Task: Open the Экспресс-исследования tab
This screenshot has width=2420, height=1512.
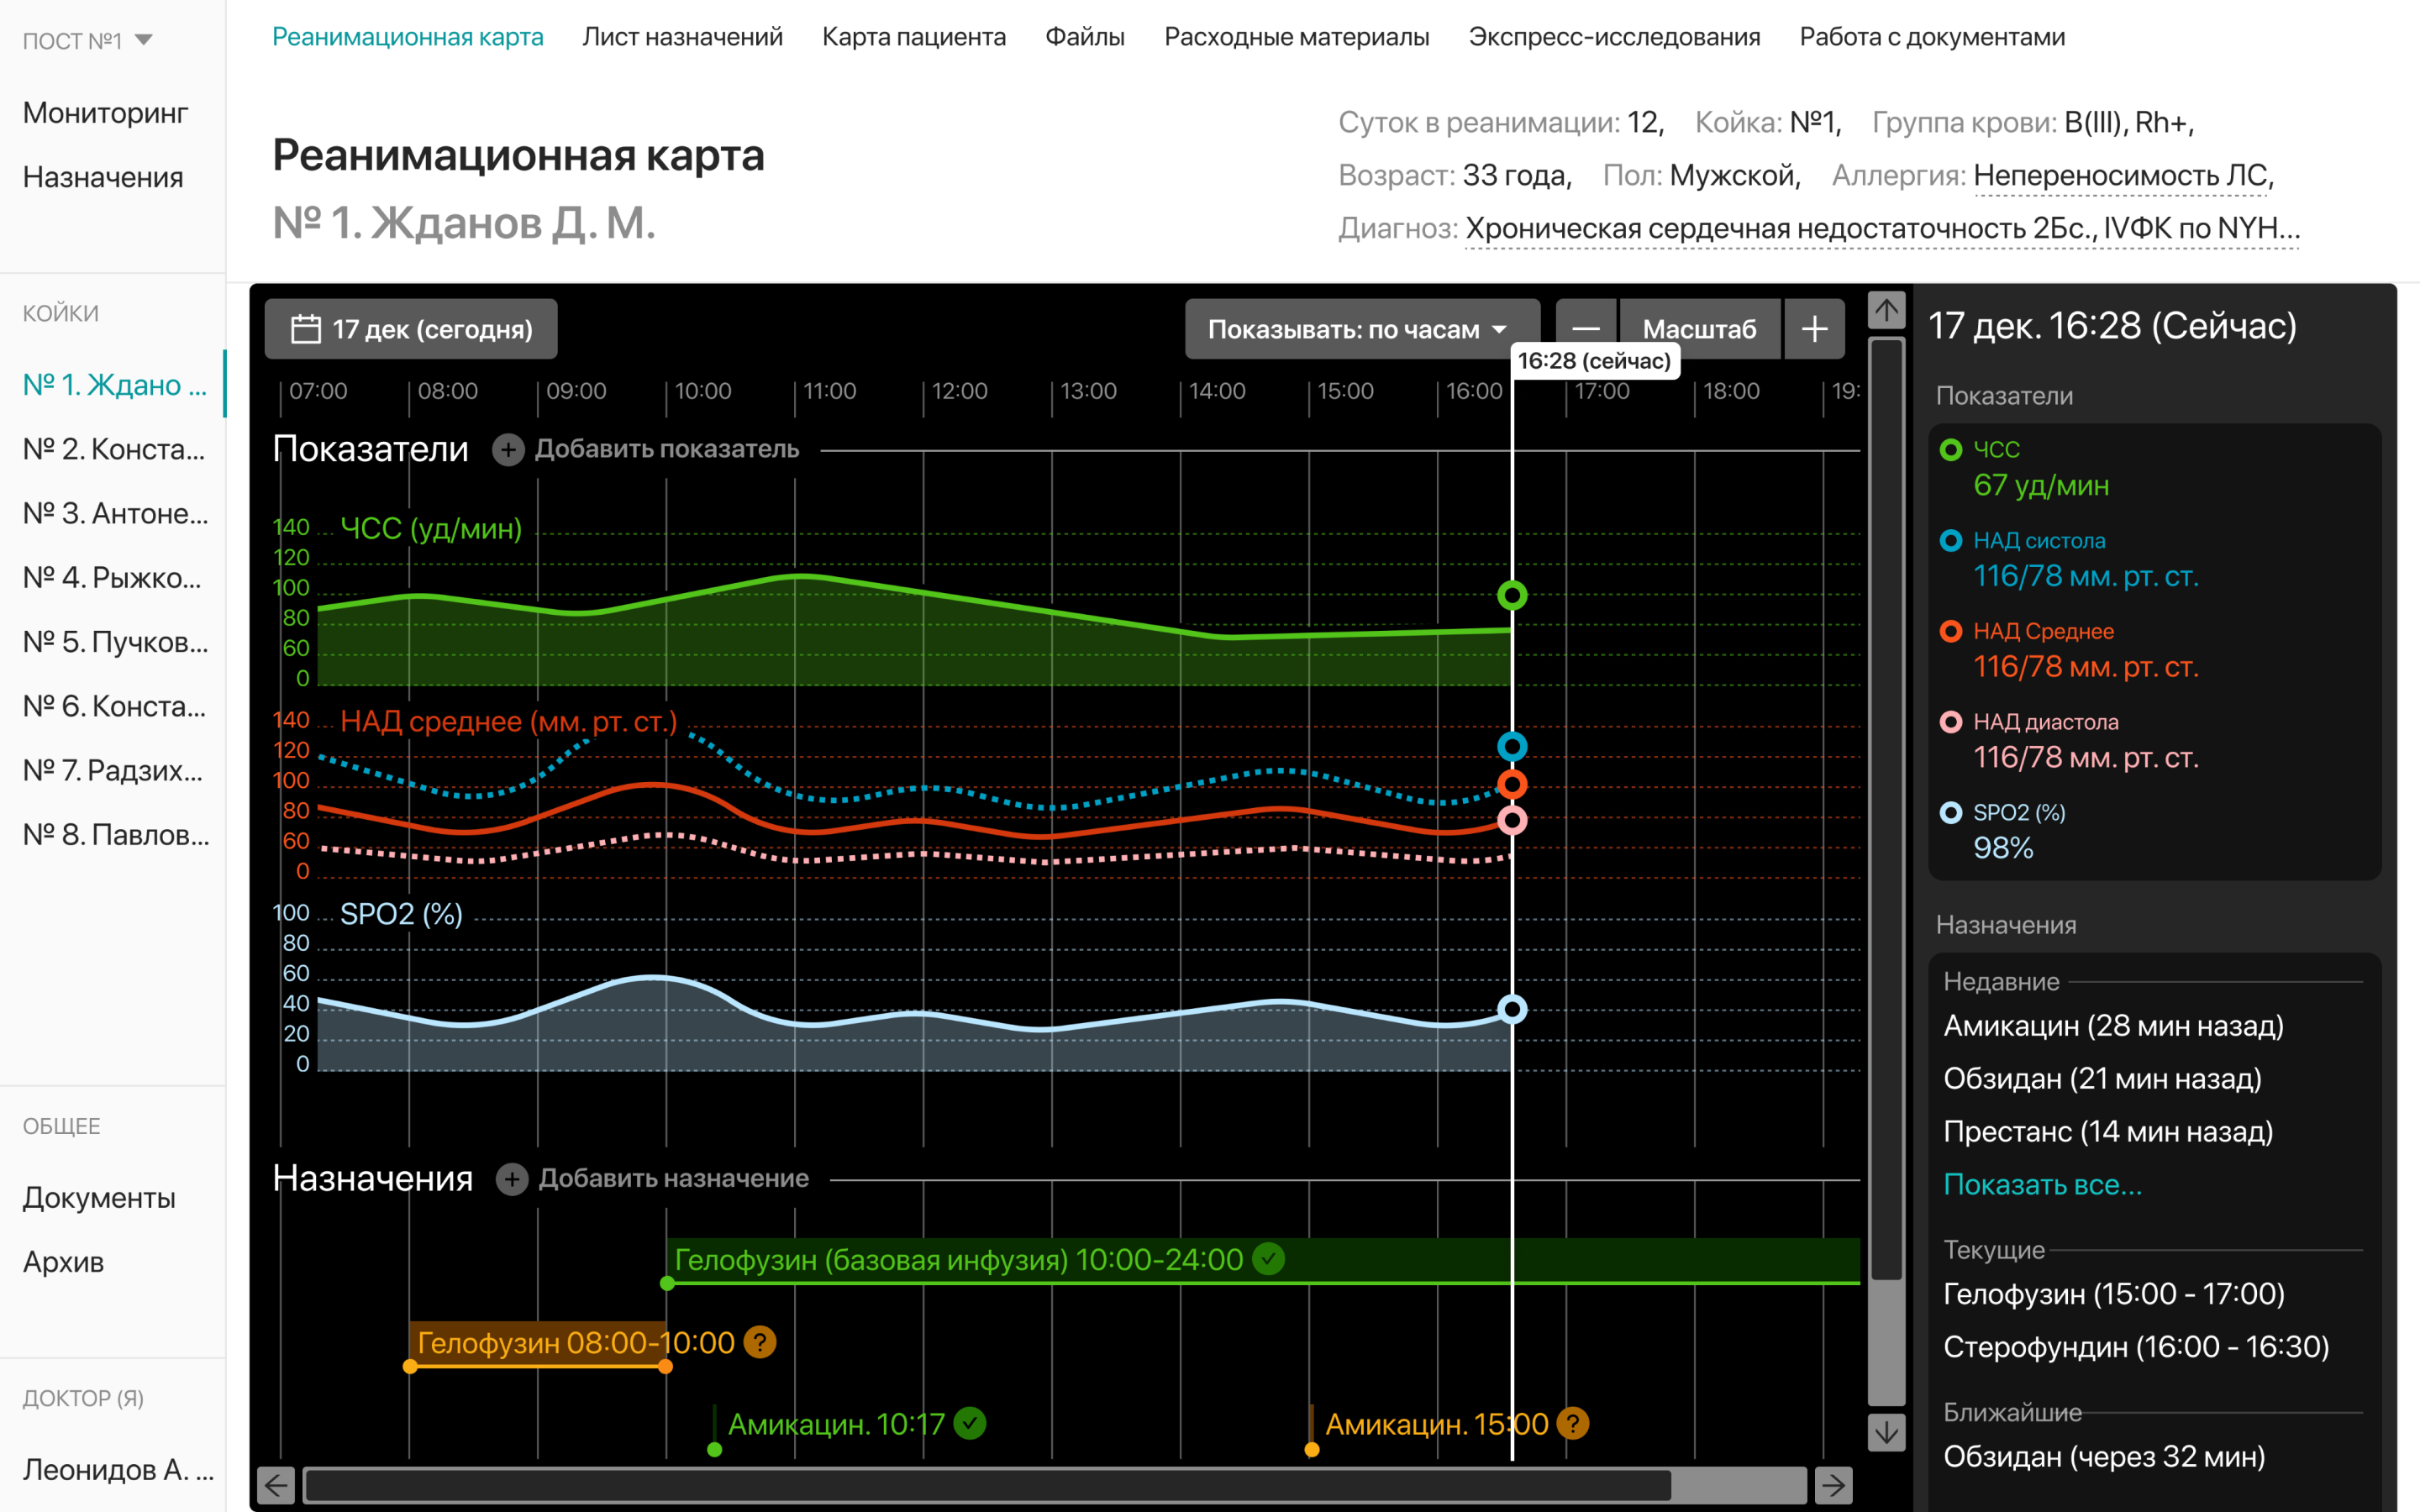Action: [1614, 37]
